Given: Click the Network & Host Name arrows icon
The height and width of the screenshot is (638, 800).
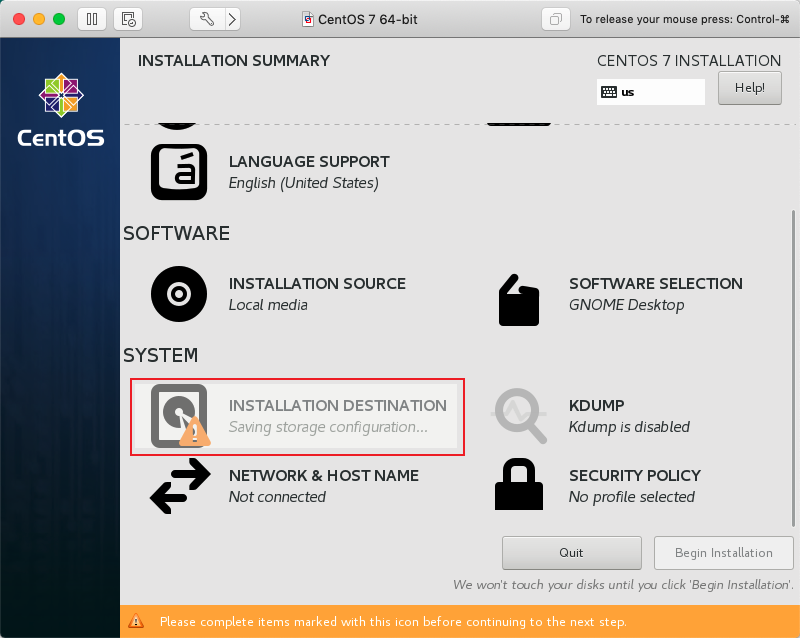Looking at the screenshot, I should tap(180, 486).
